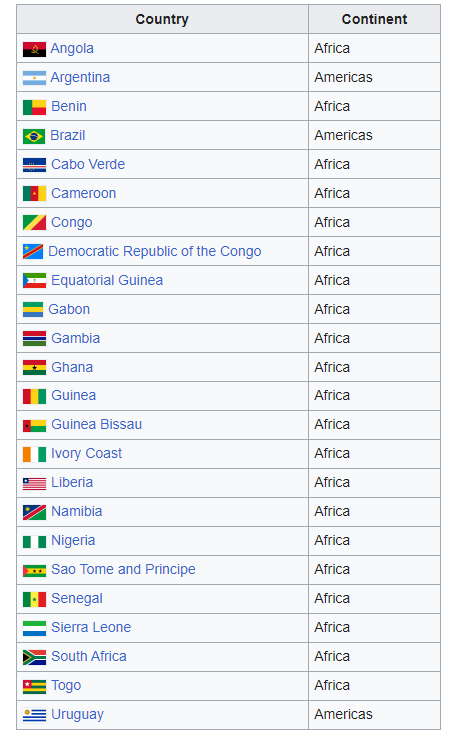Click the Brazil flag icon

34,137
